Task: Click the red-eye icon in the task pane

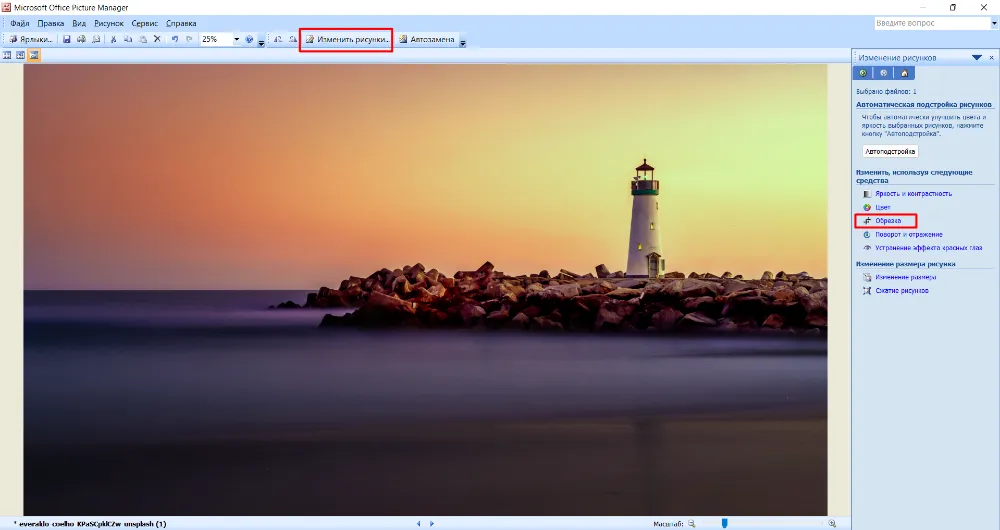Action: pos(867,248)
